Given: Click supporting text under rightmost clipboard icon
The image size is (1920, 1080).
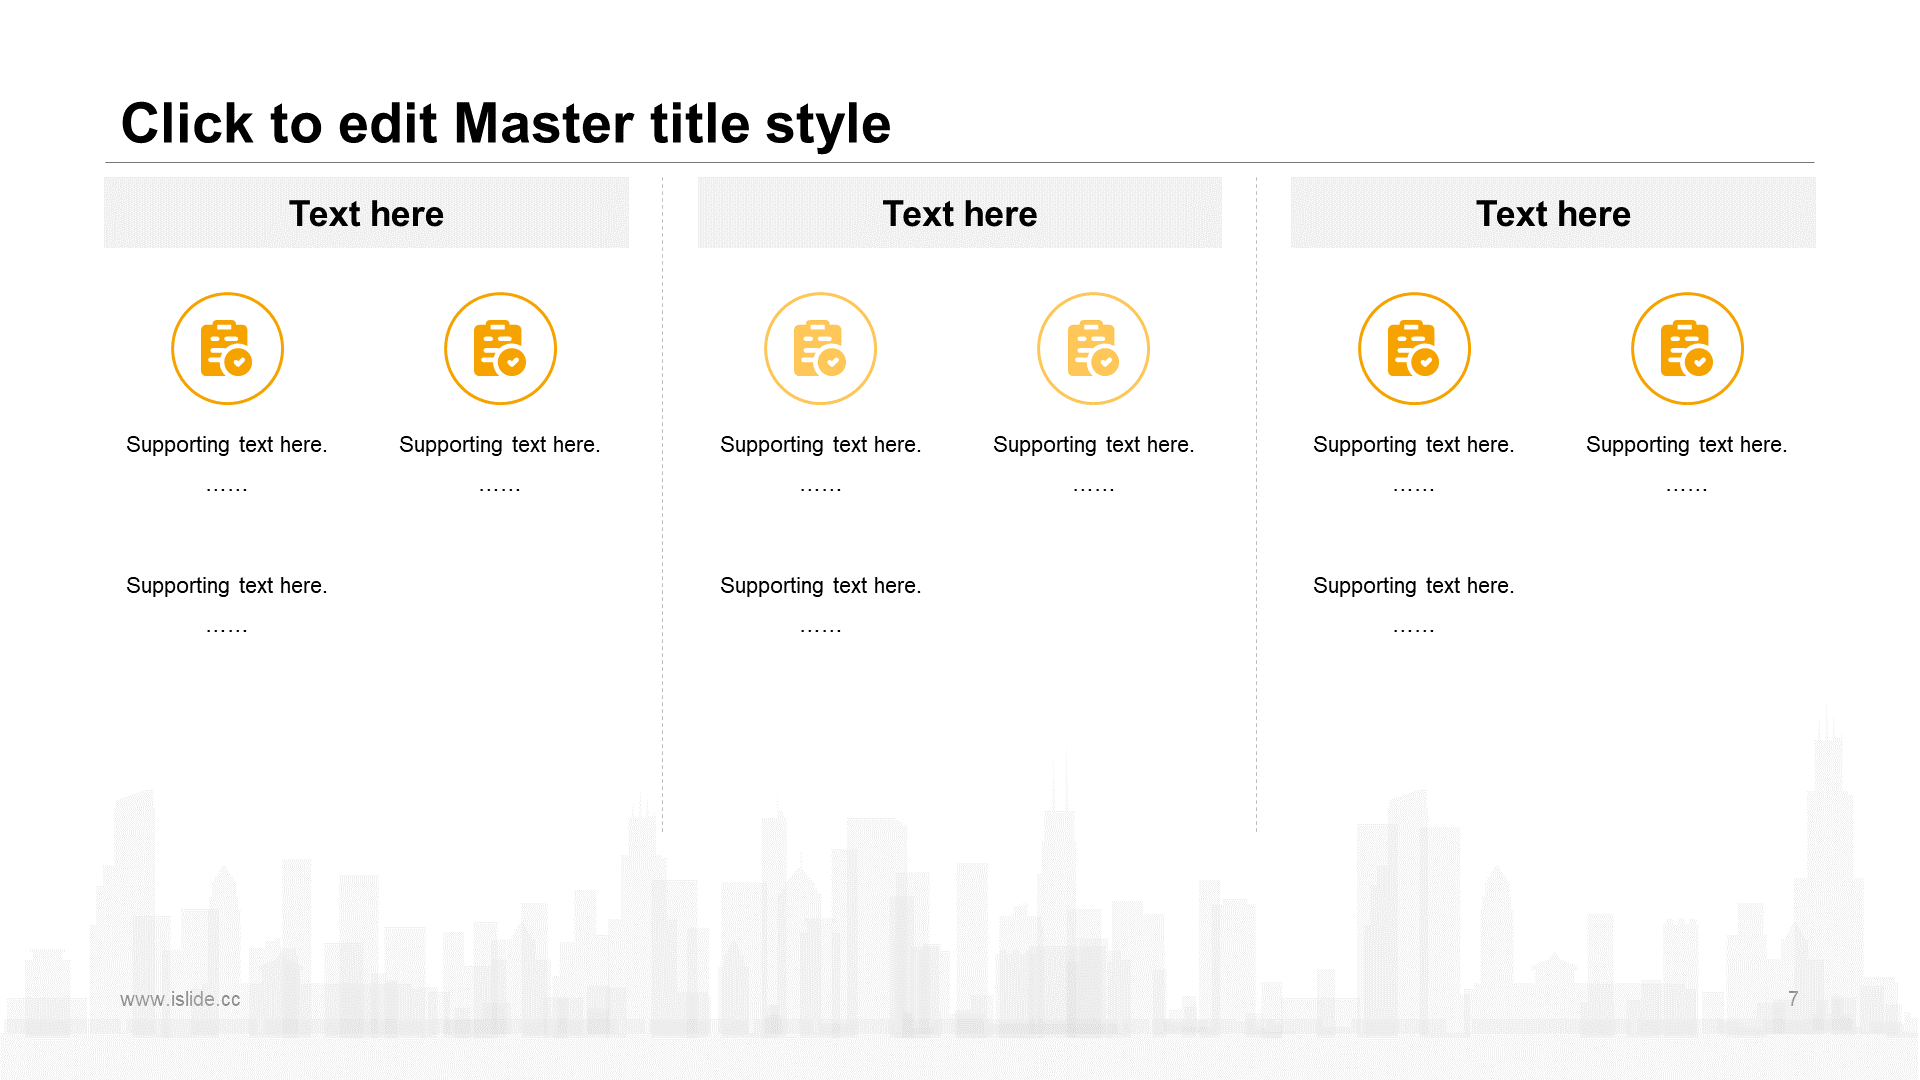Looking at the screenshot, I should pos(1687,445).
